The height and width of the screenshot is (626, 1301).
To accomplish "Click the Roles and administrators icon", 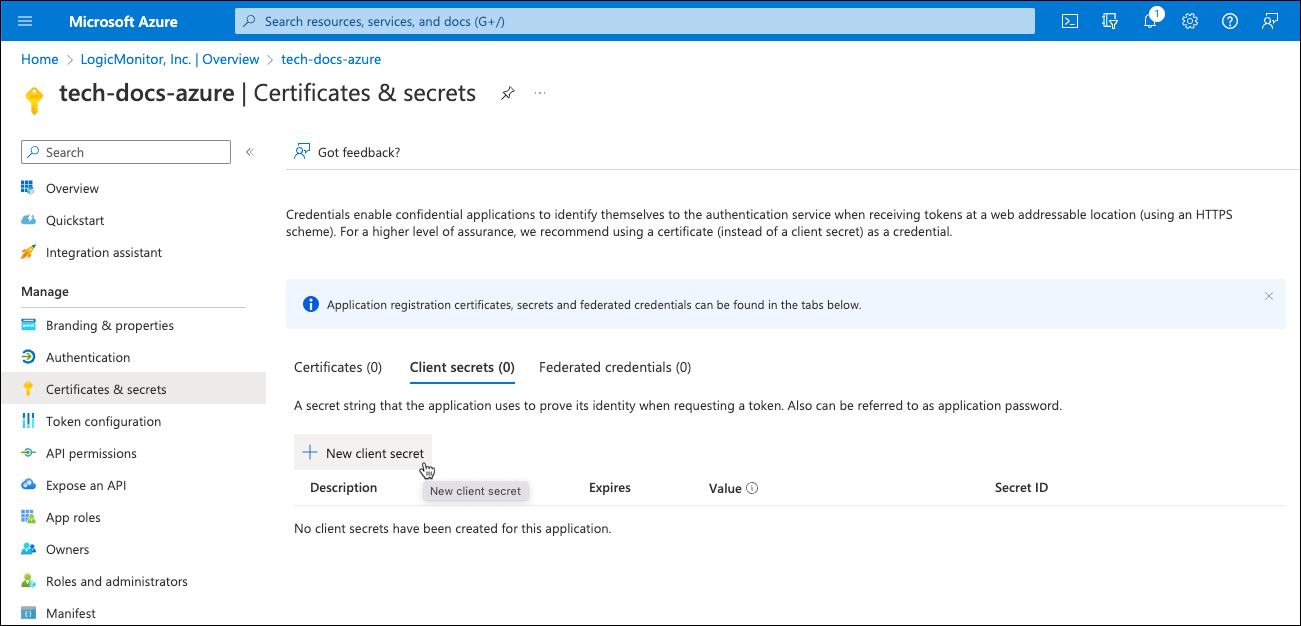I will coord(28,581).
